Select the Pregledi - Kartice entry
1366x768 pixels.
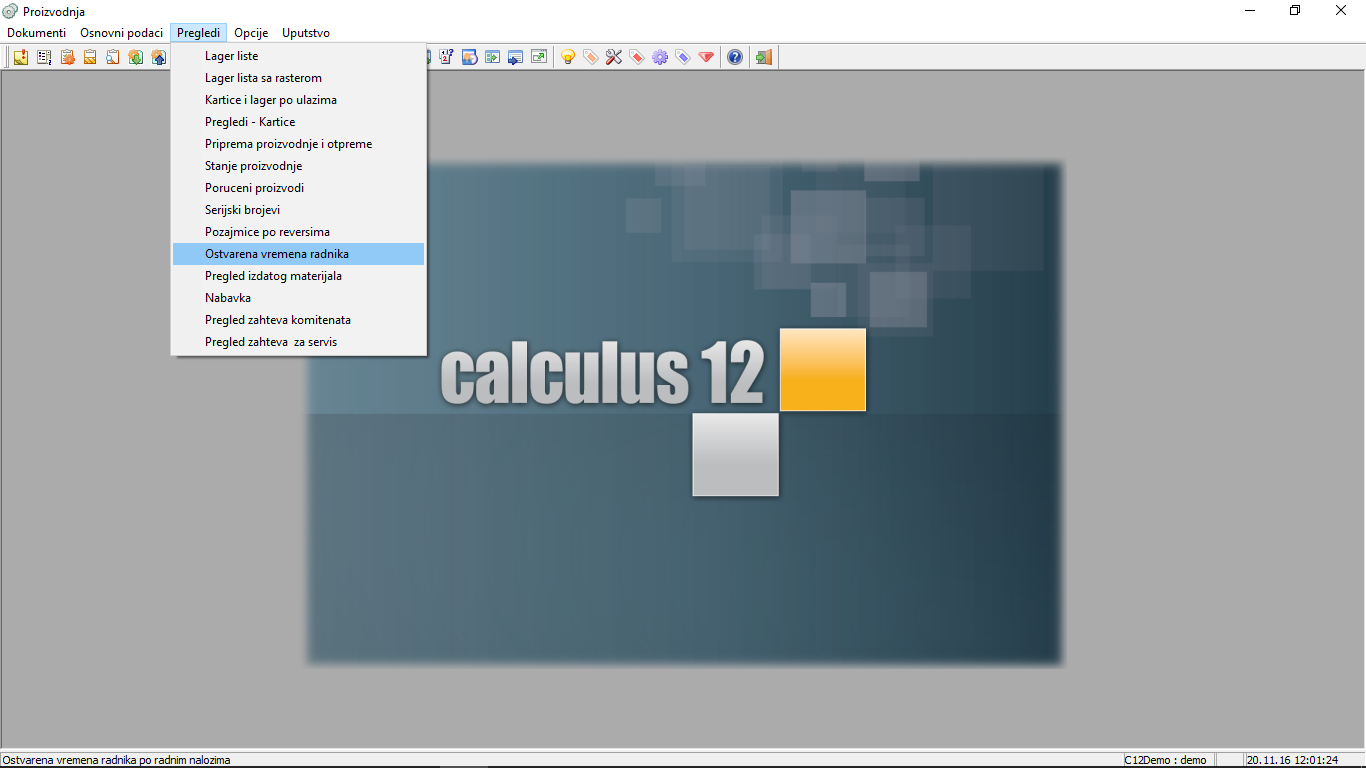click(298, 122)
